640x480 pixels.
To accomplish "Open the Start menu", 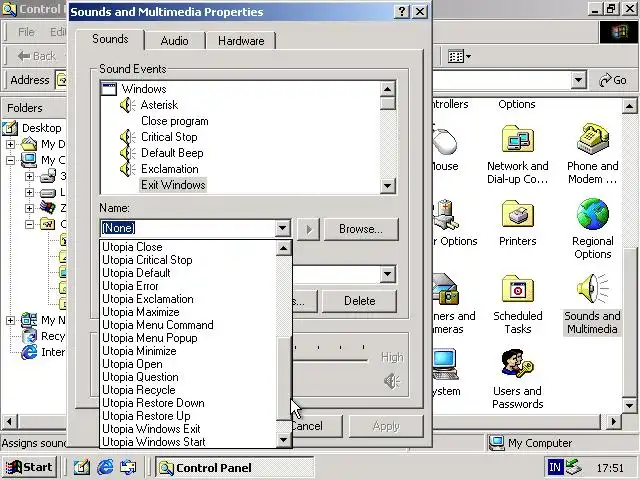I will 29,467.
